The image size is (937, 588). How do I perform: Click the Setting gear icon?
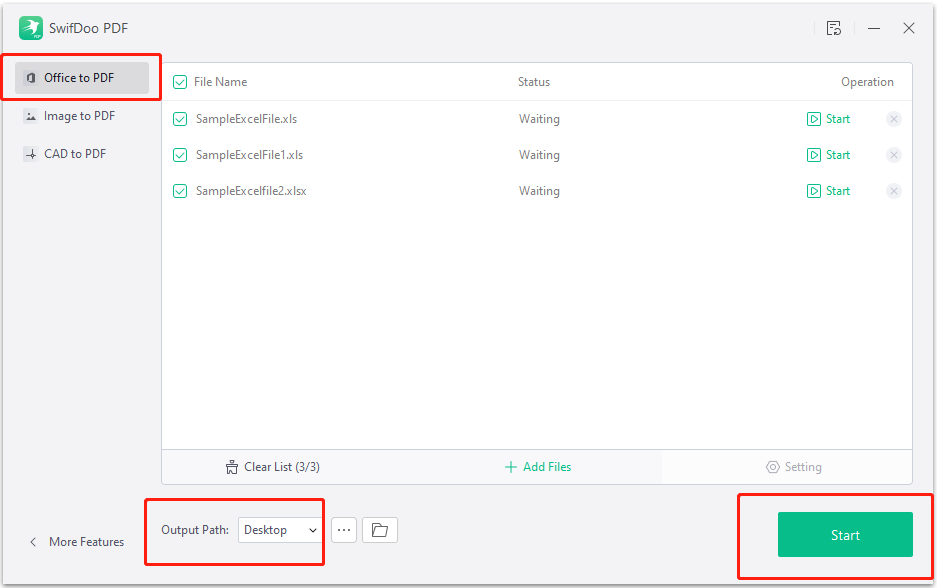tap(772, 466)
